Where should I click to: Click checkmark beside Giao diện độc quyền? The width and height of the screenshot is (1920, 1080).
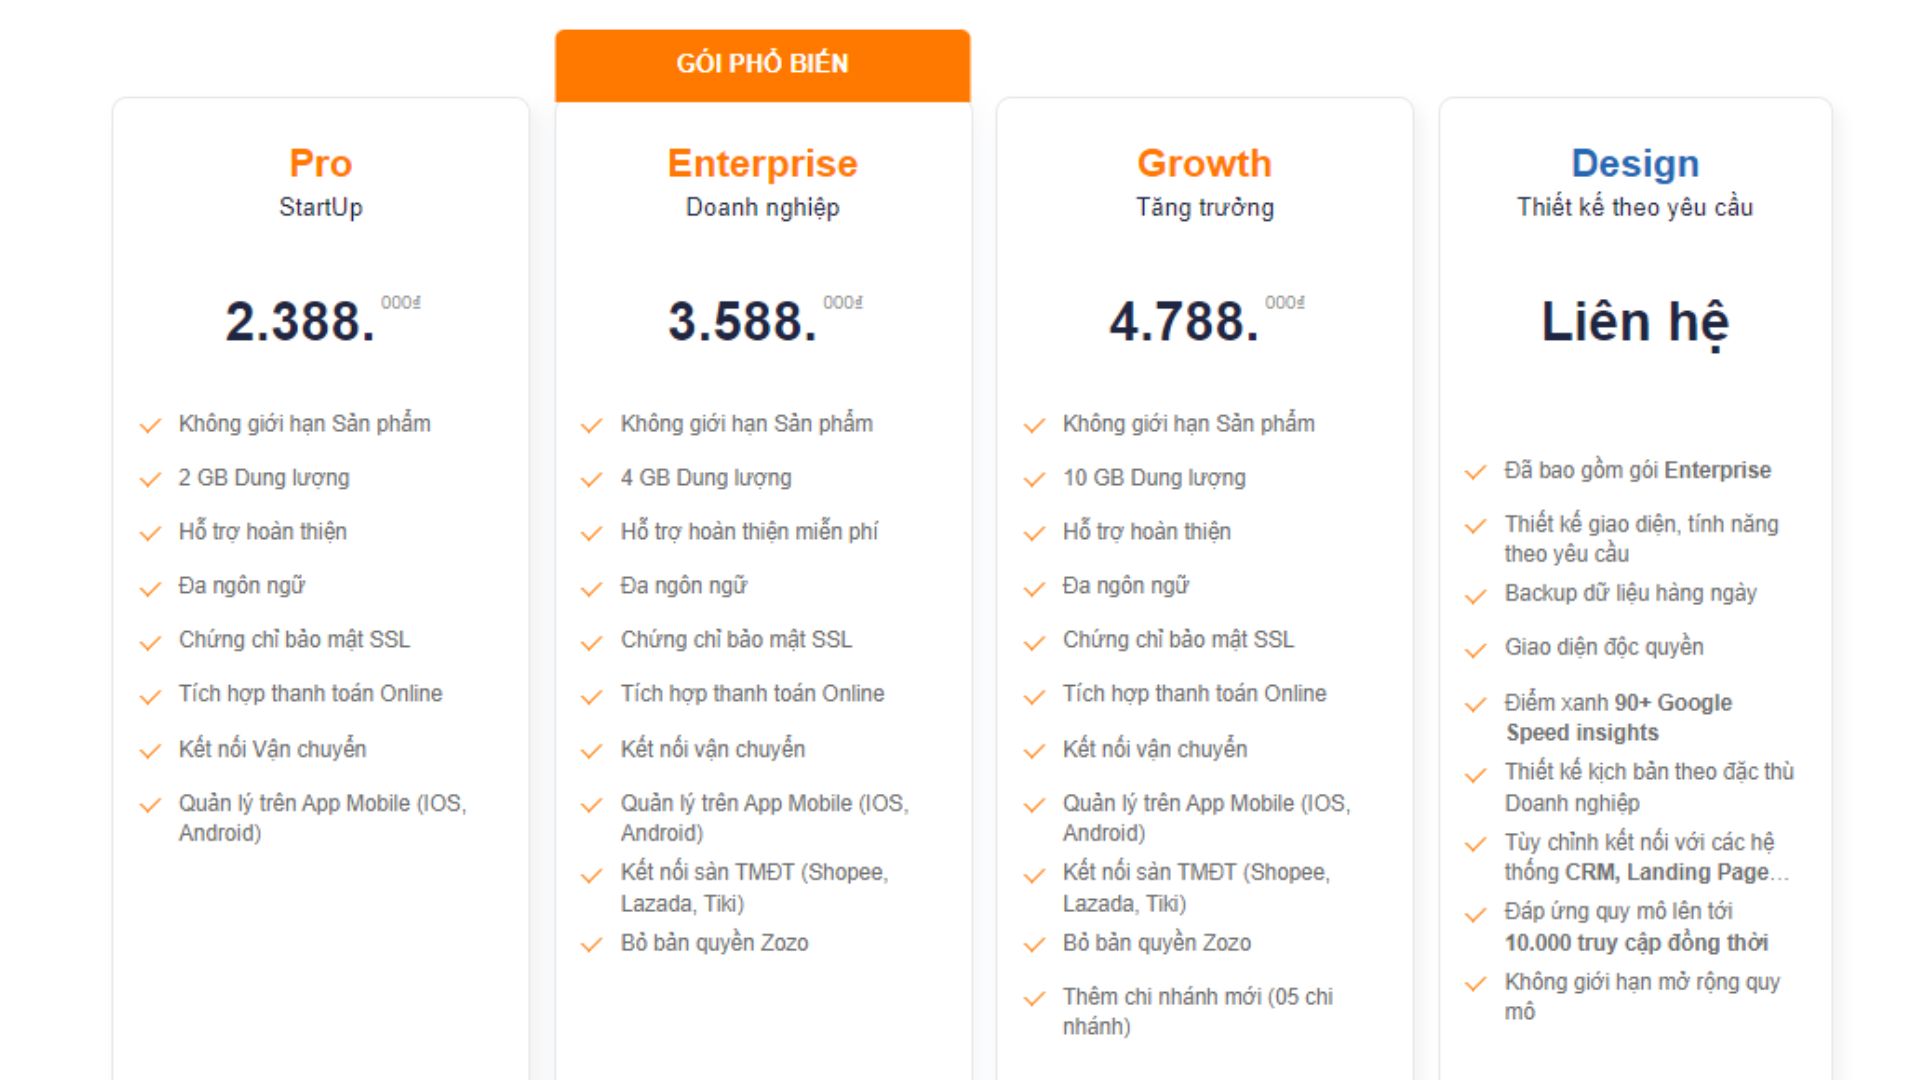coord(1476,651)
